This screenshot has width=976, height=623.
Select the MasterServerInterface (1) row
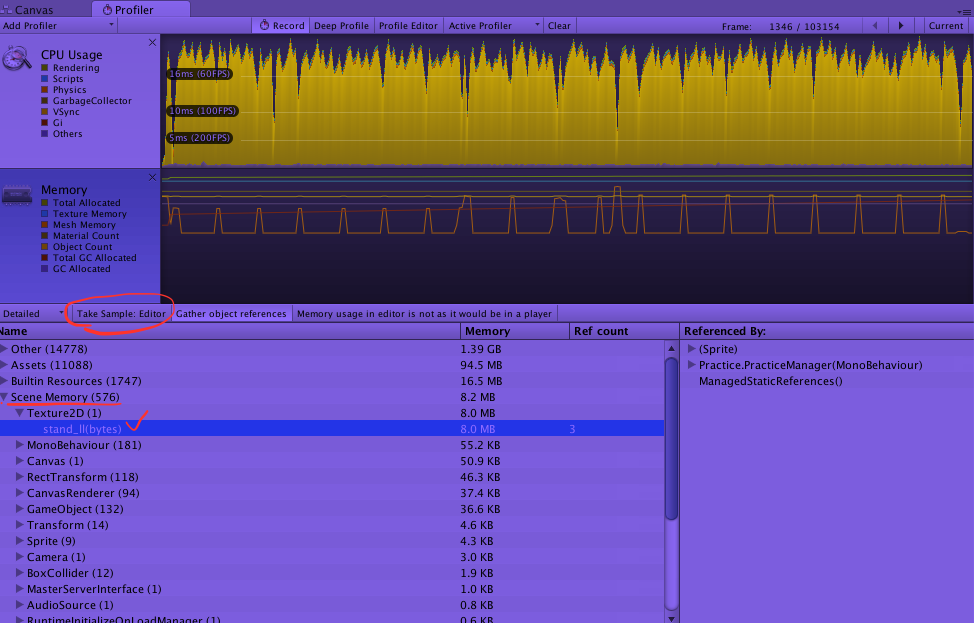point(332,589)
